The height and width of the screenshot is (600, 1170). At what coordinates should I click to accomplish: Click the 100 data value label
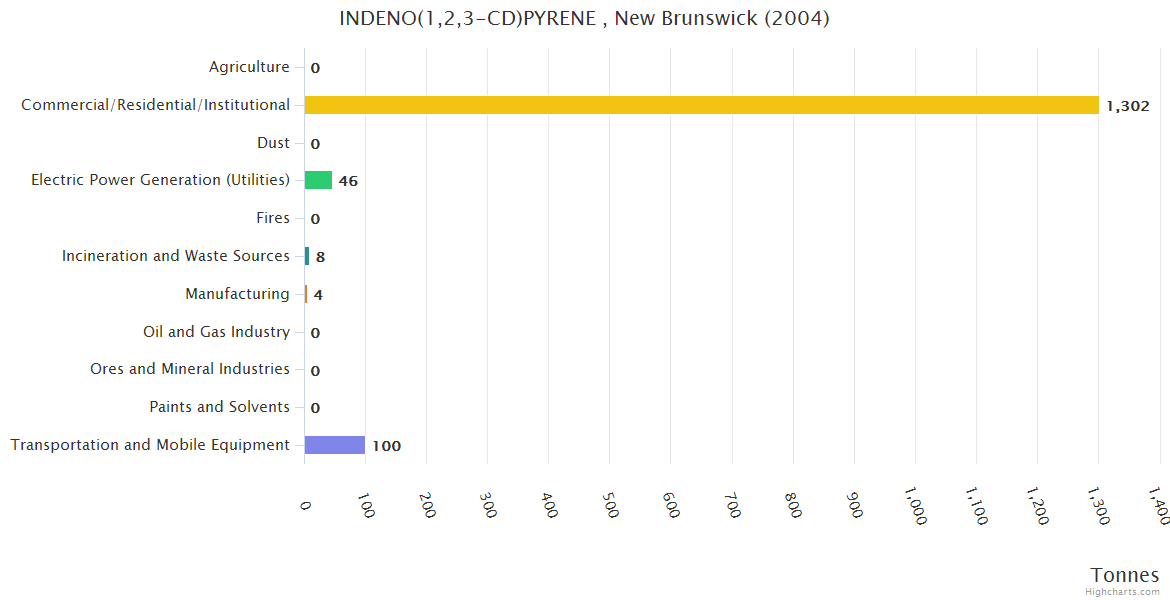pos(387,446)
